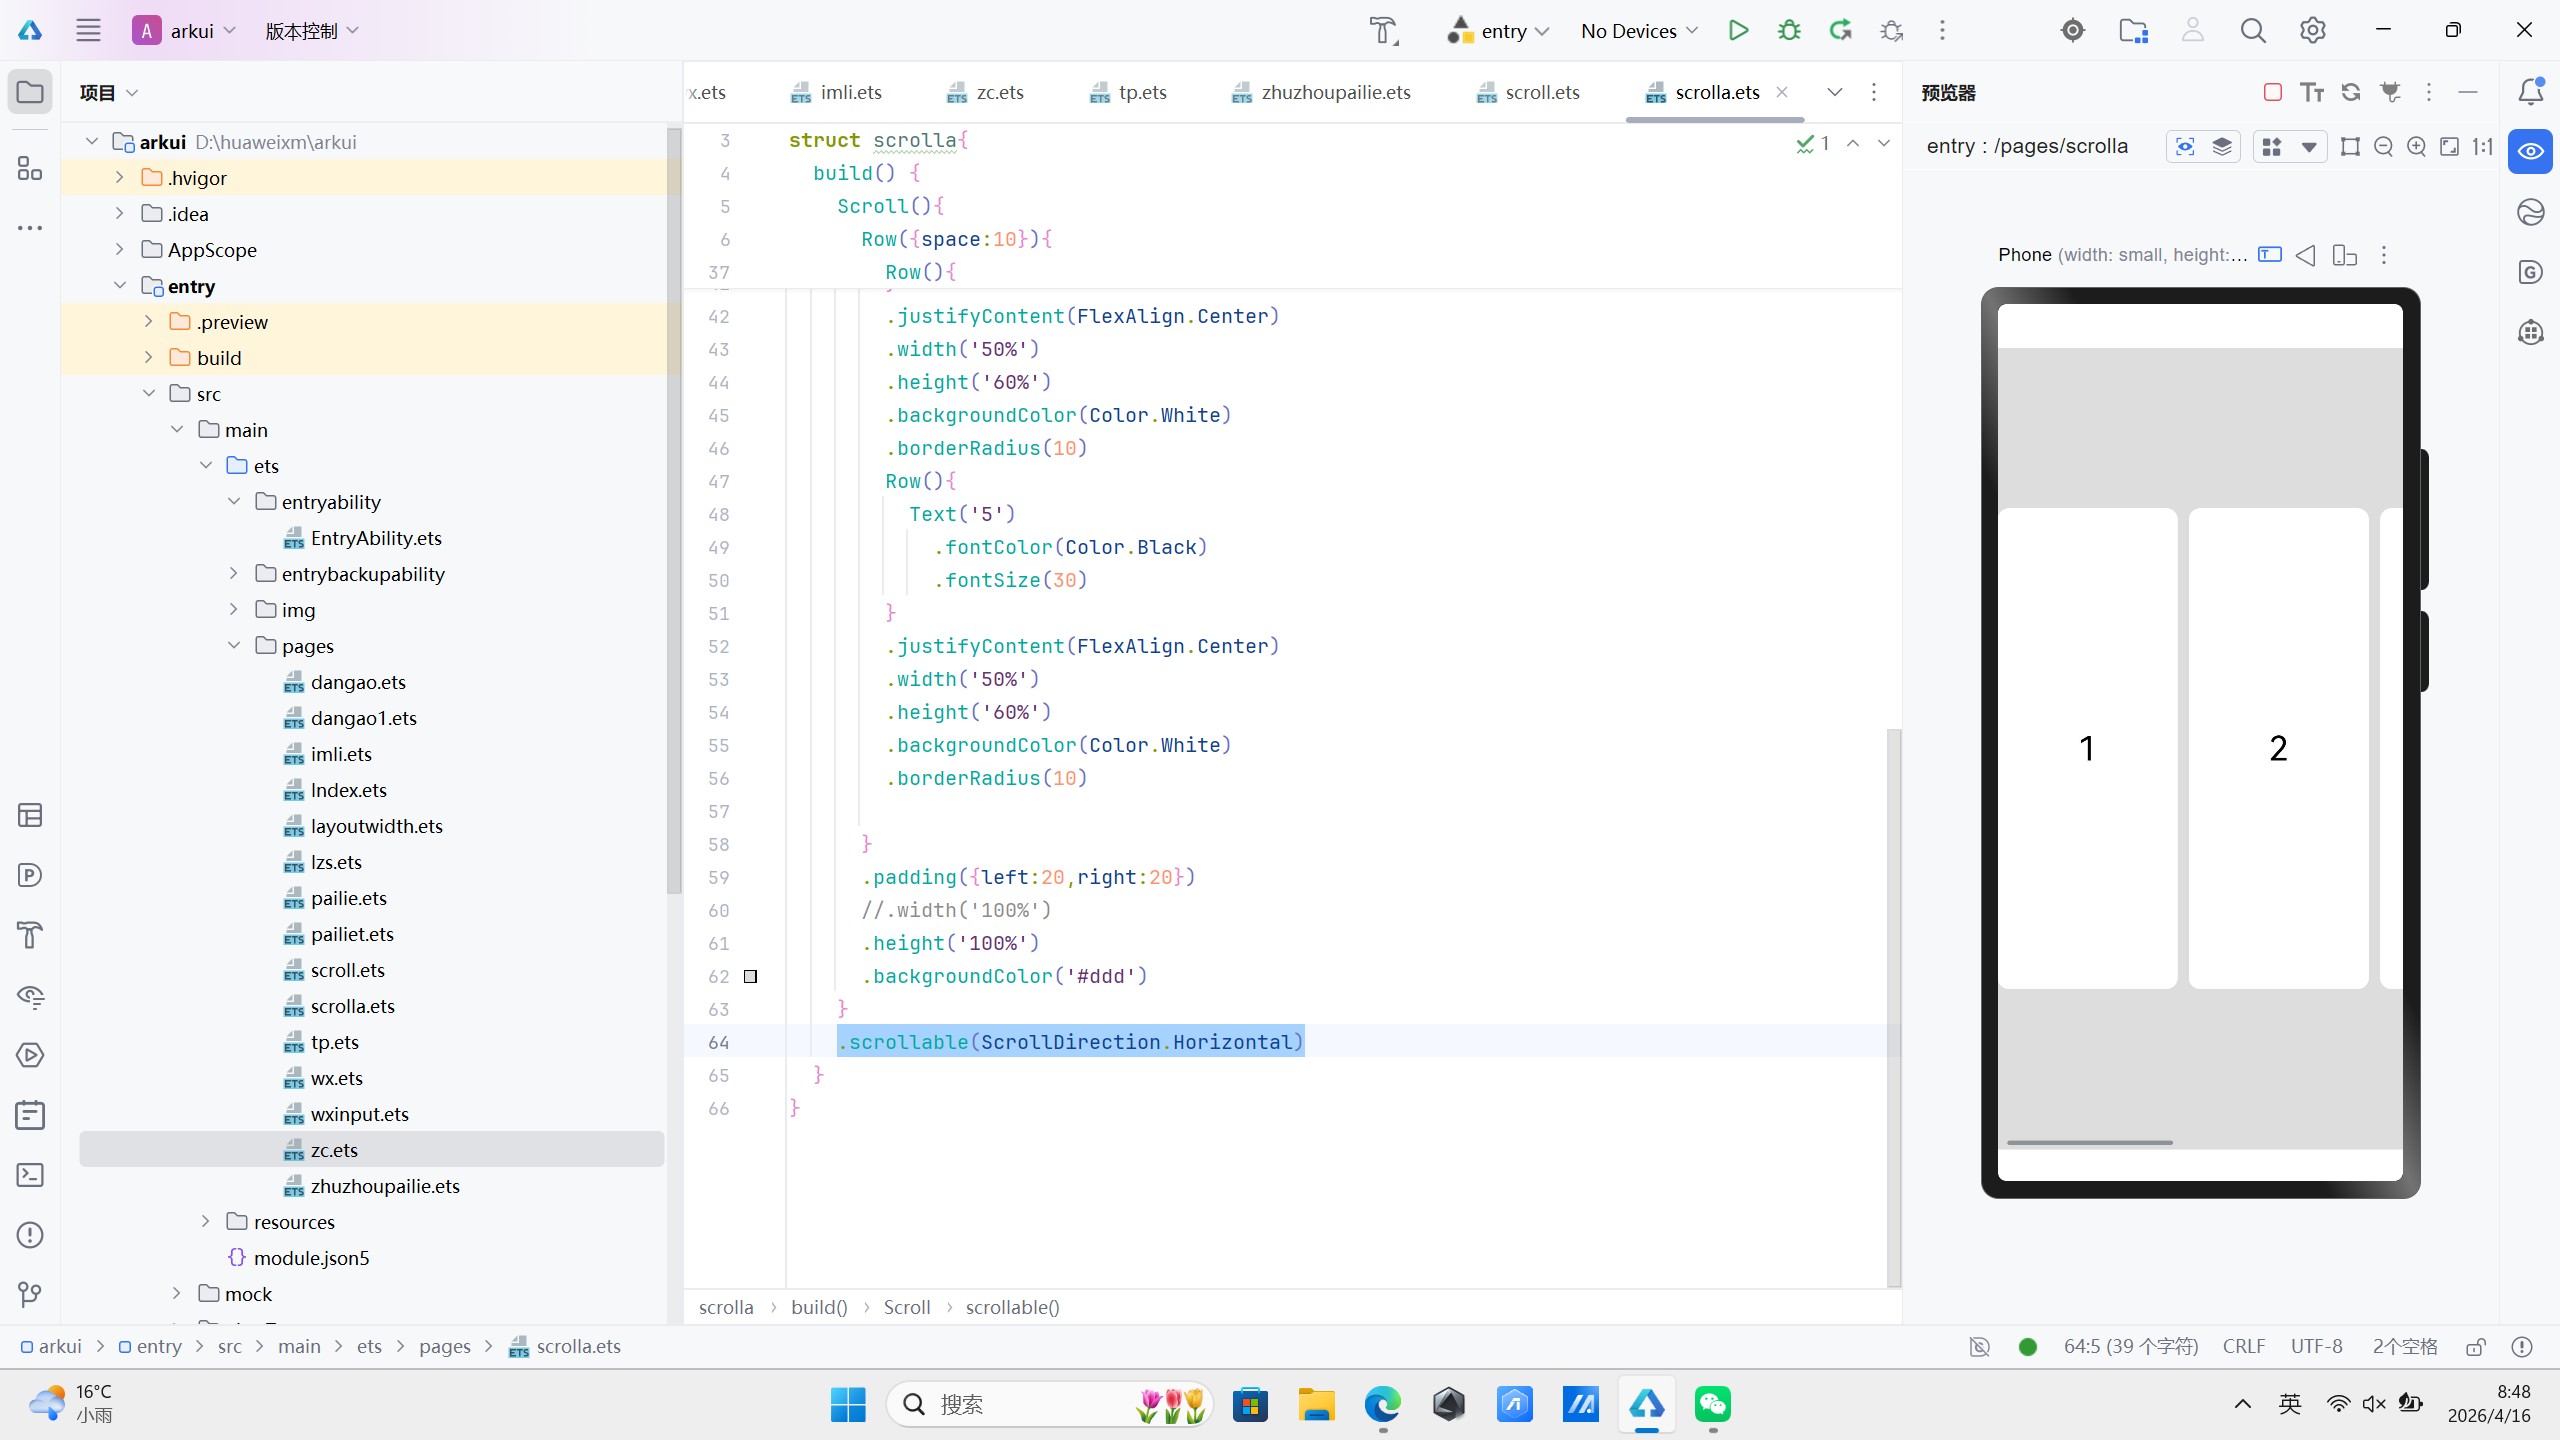
Task: Click the green Run button
Action: click(x=1738, y=30)
